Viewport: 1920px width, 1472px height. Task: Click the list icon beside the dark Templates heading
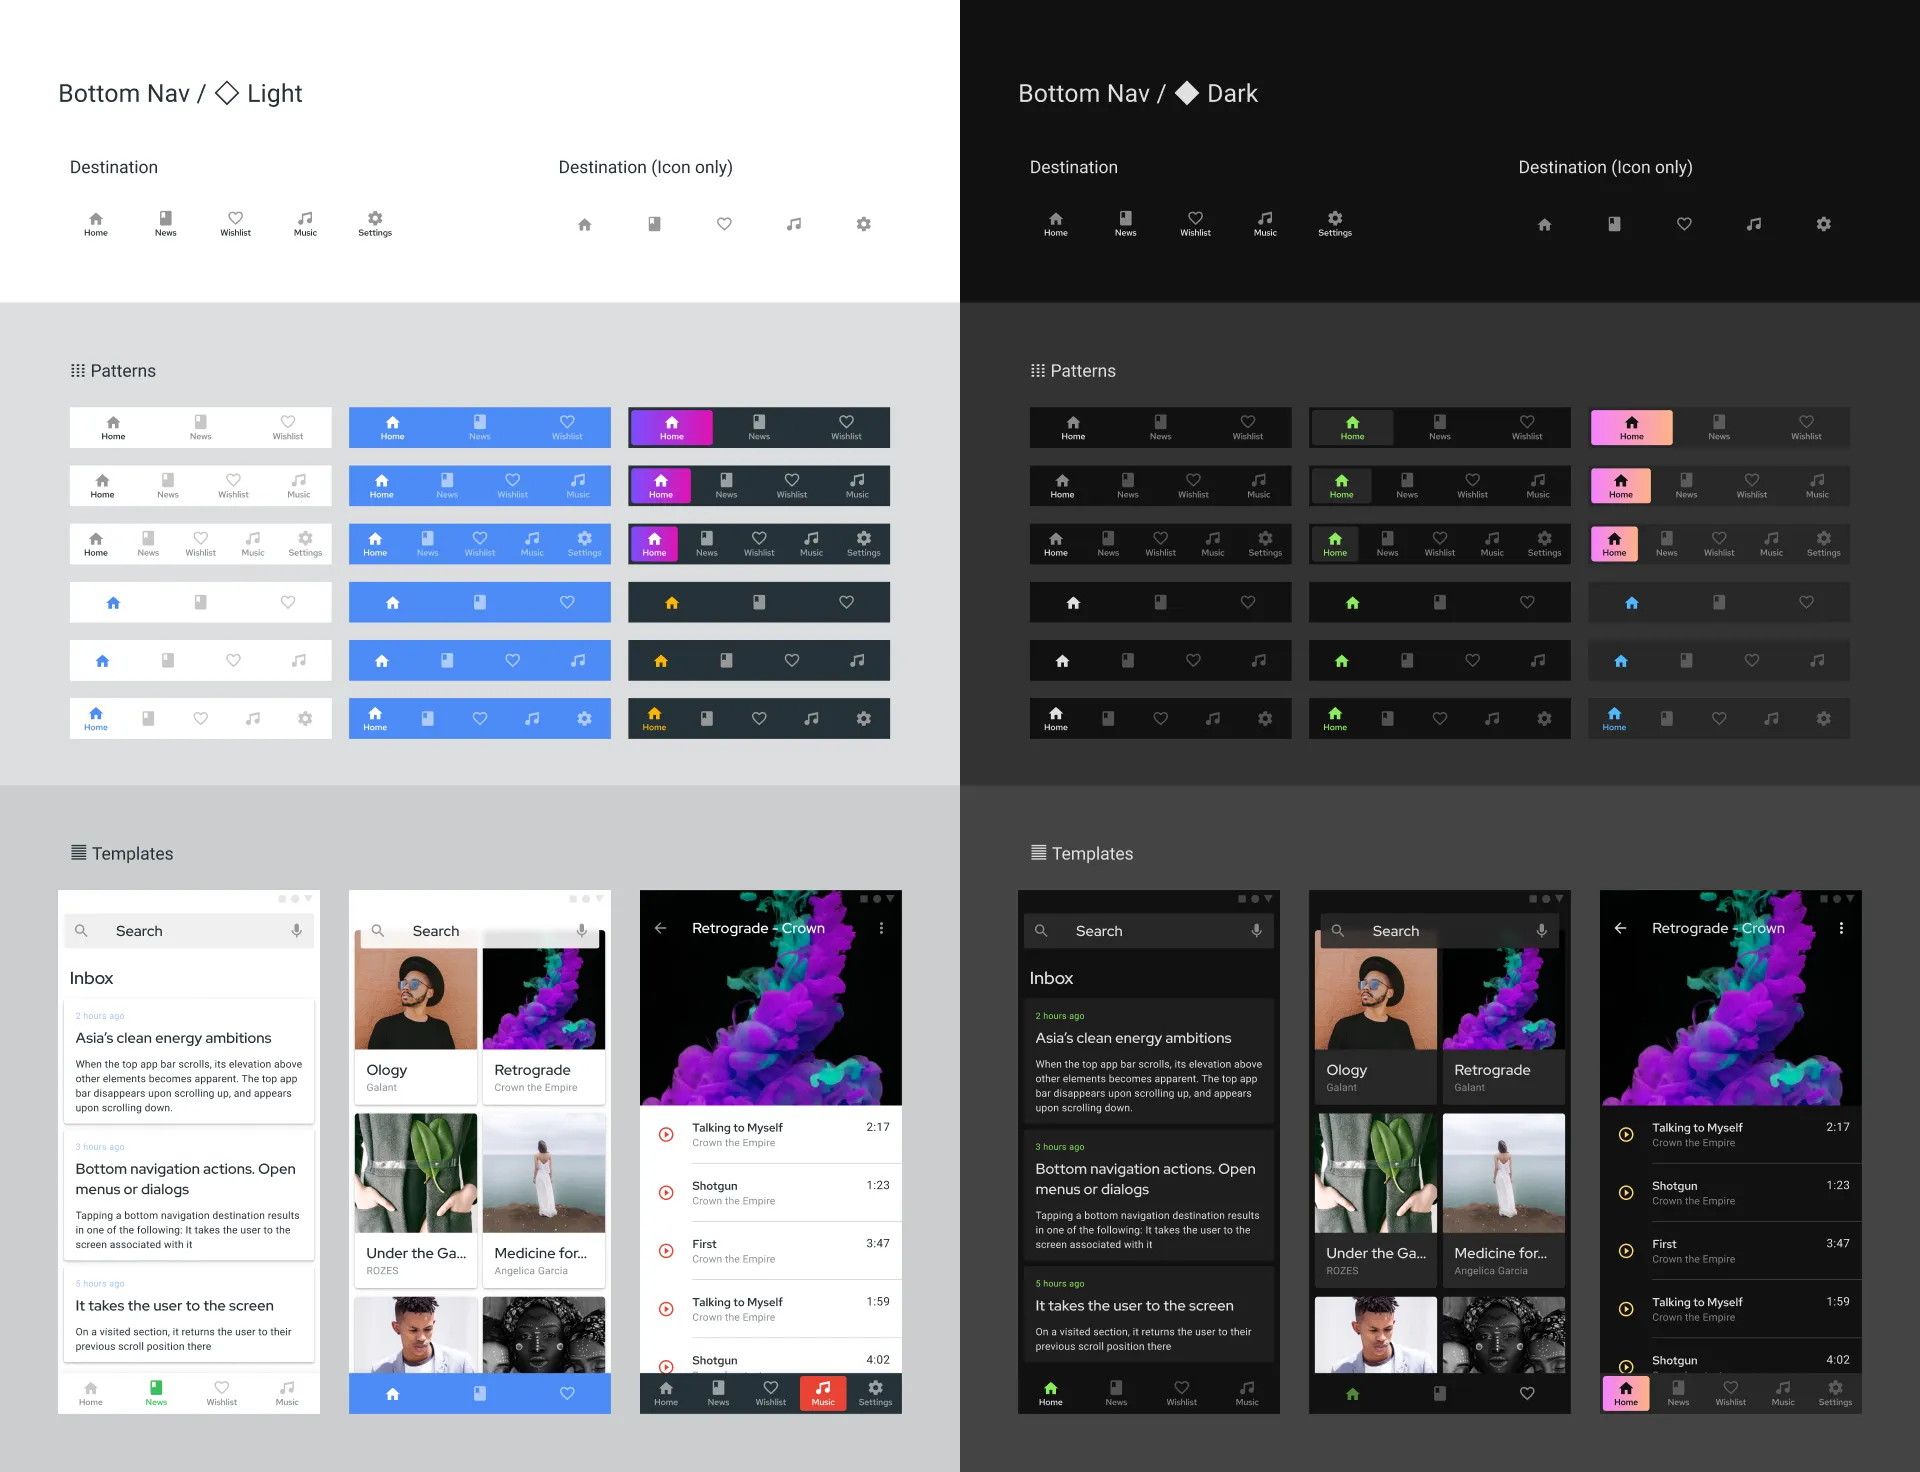[x=1038, y=853]
